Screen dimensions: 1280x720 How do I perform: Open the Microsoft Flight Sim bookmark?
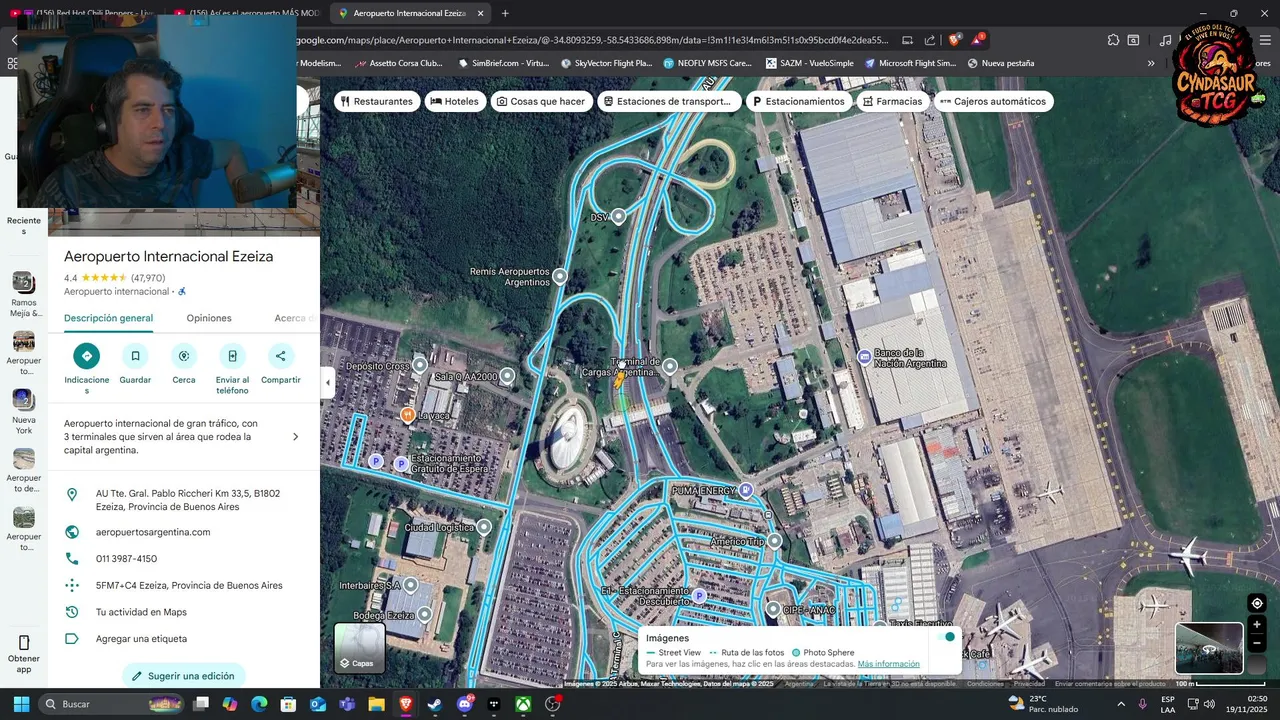click(910, 63)
